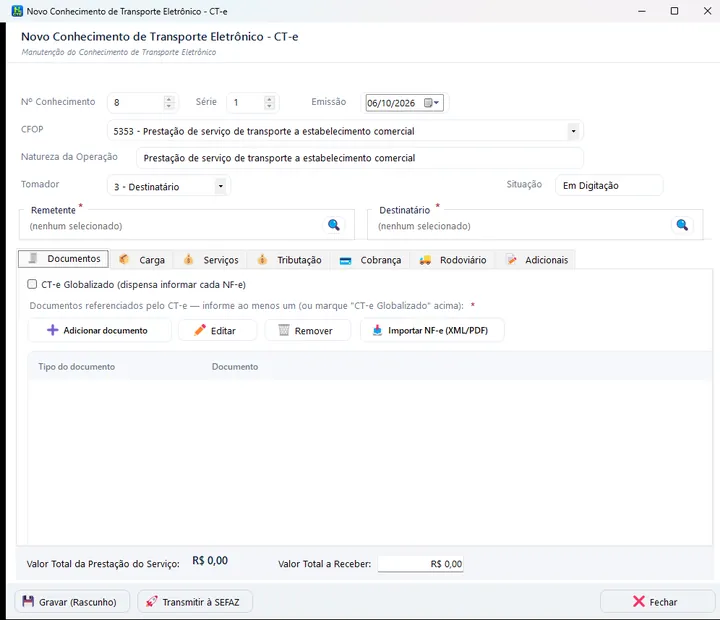720x620 pixels.
Task: Expand the CFOP dropdown arrow
Action: [573, 131]
